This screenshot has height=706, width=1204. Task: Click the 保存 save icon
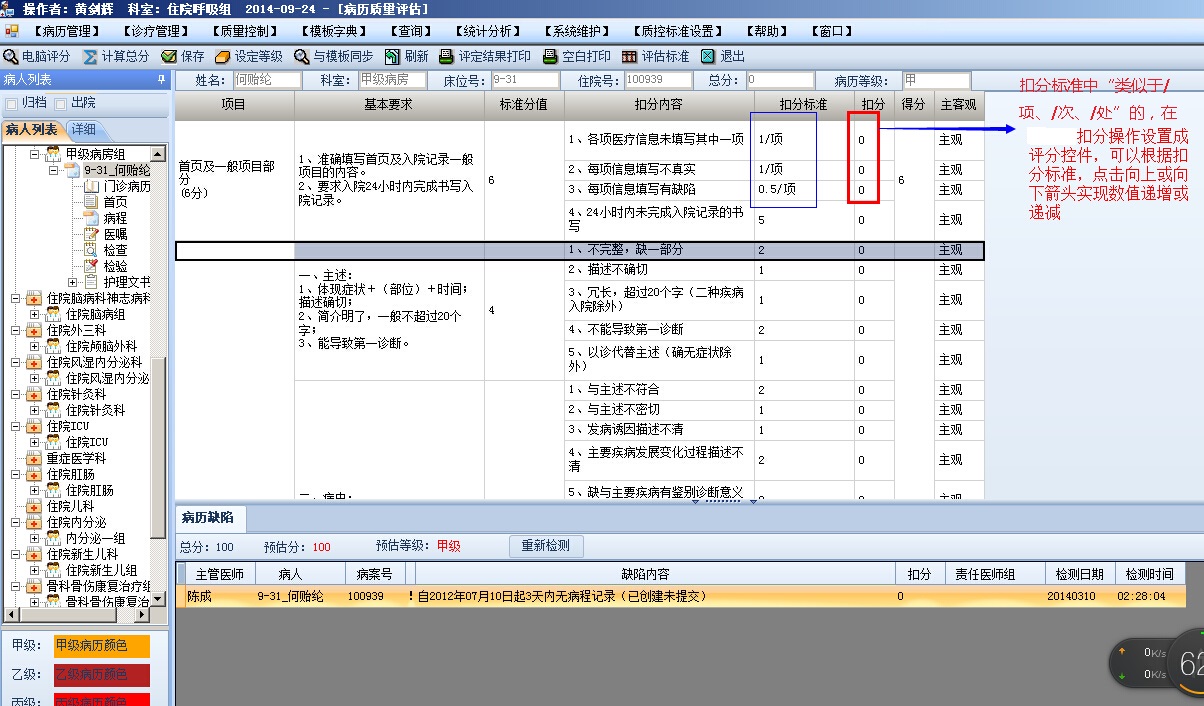(169, 57)
